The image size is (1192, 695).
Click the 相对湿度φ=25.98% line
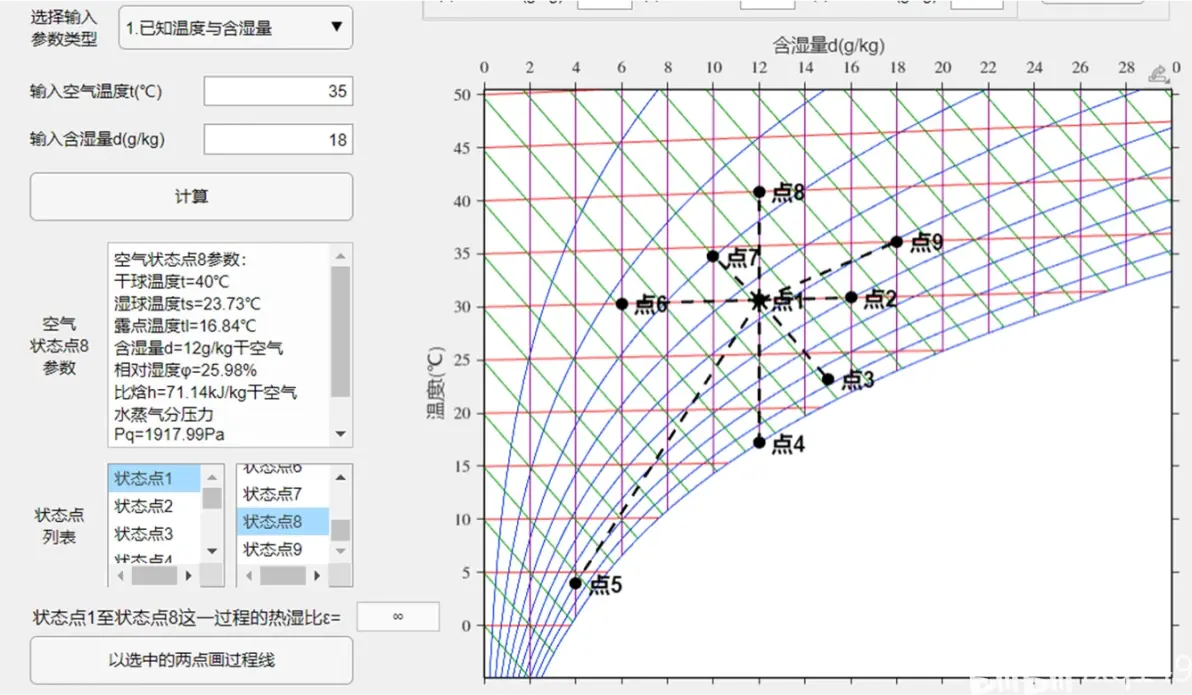[x=185, y=370]
